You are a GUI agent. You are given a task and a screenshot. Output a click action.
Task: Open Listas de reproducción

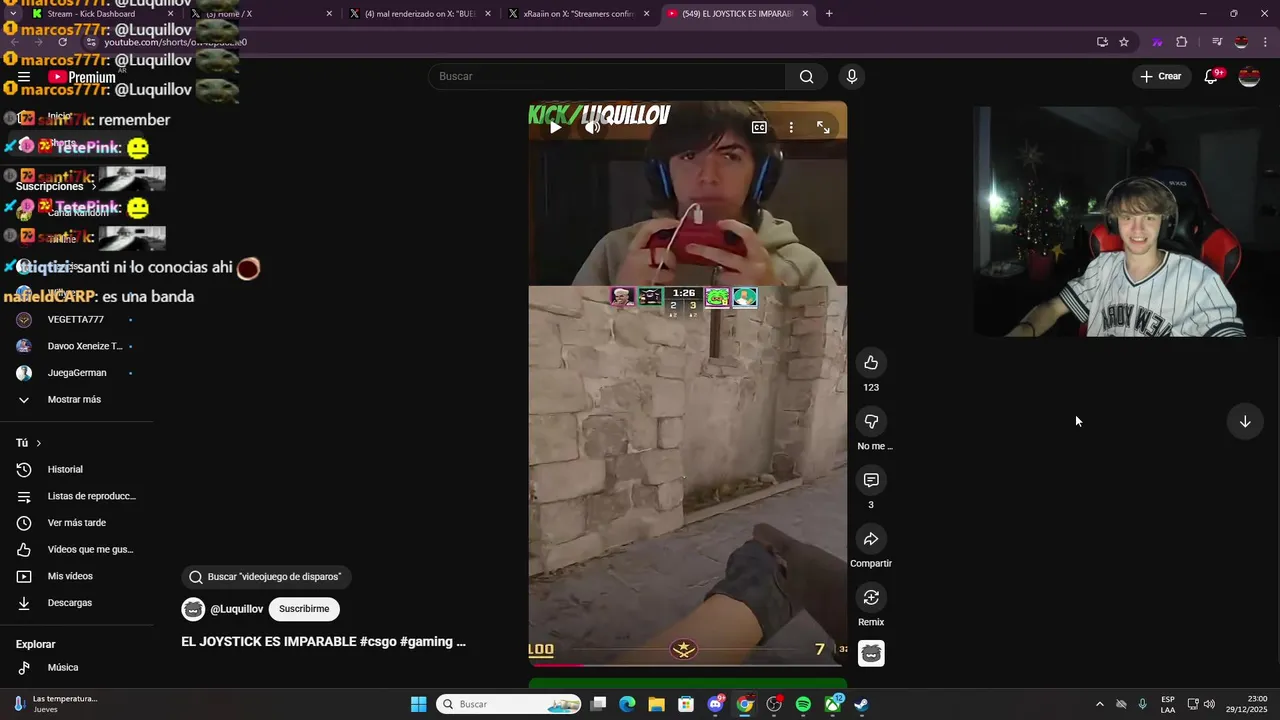pyautogui.click(x=76, y=496)
